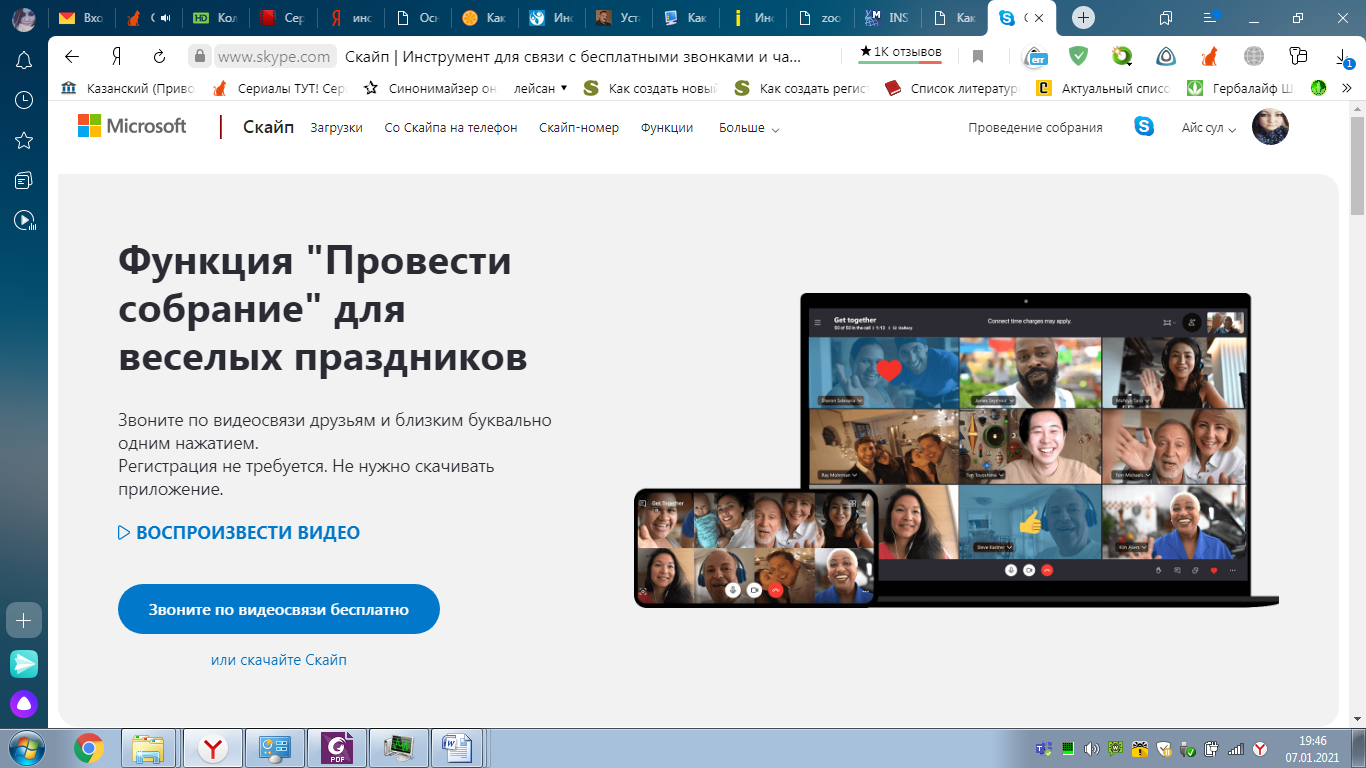This screenshot has height=768, width=1366.
Task: Click the или скачайте Скайп link
Action: click(x=279, y=660)
